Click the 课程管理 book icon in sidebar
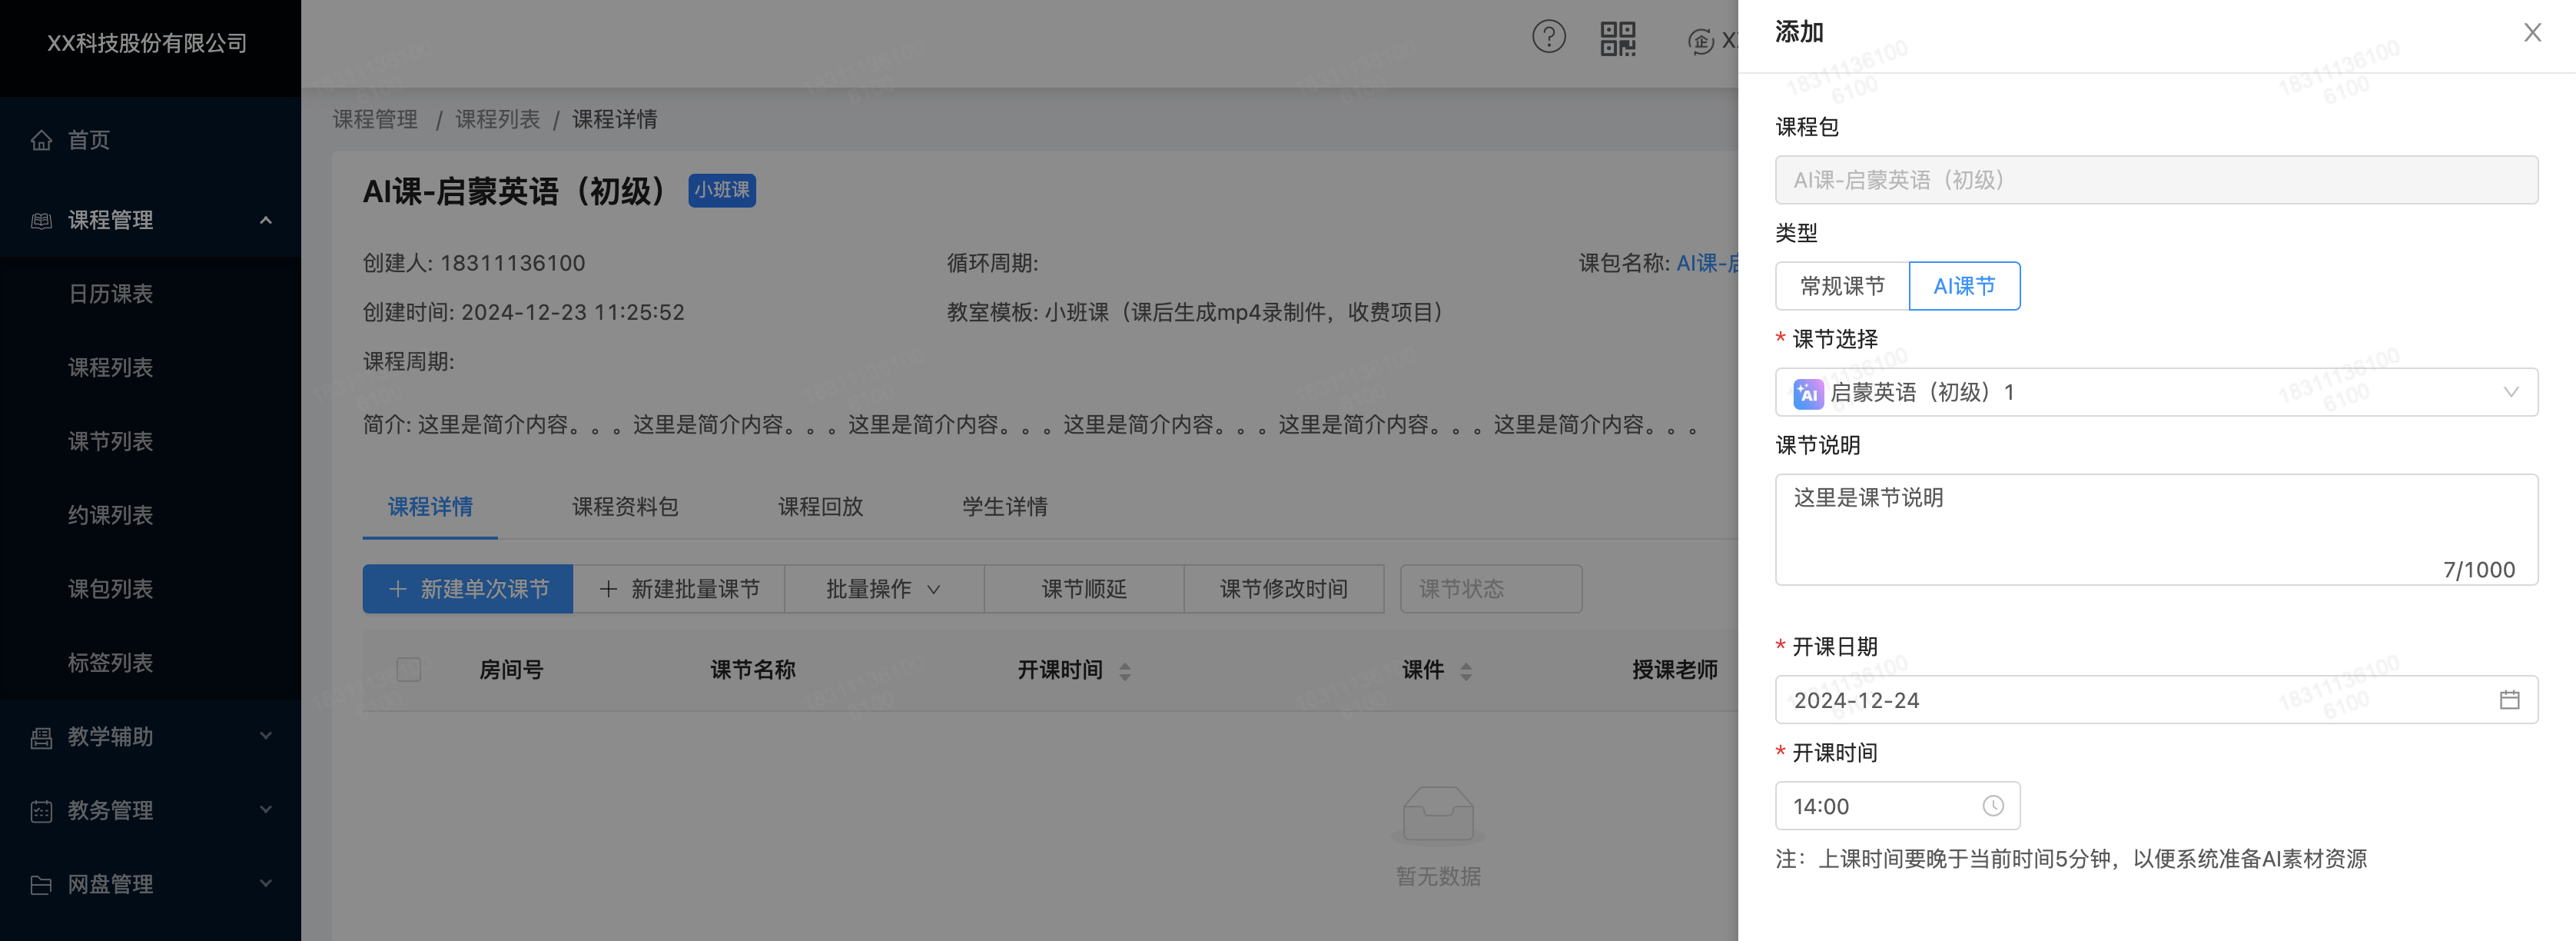Image resolution: width=2576 pixels, height=941 pixels. [x=41, y=220]
